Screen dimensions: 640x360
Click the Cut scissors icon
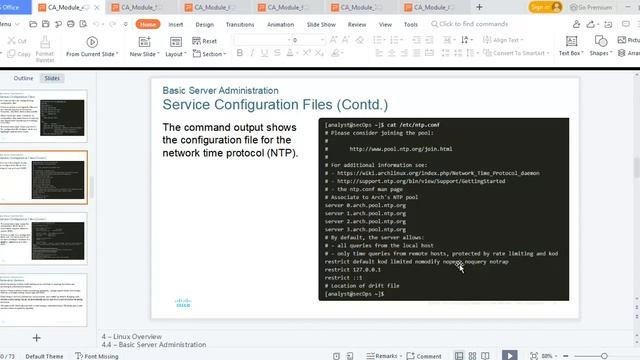[x=11, y=41]
